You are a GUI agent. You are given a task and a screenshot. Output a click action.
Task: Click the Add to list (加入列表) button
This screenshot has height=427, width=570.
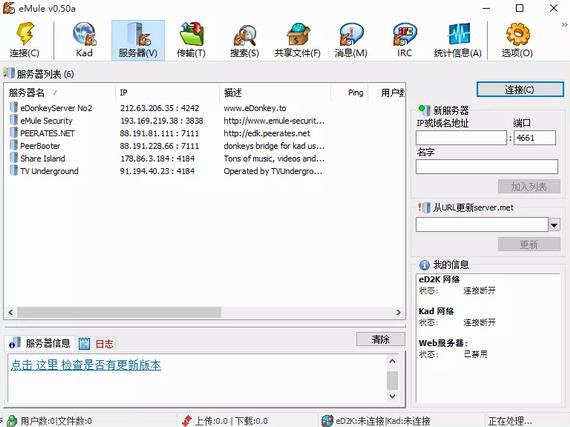click(x=529, y=187)
